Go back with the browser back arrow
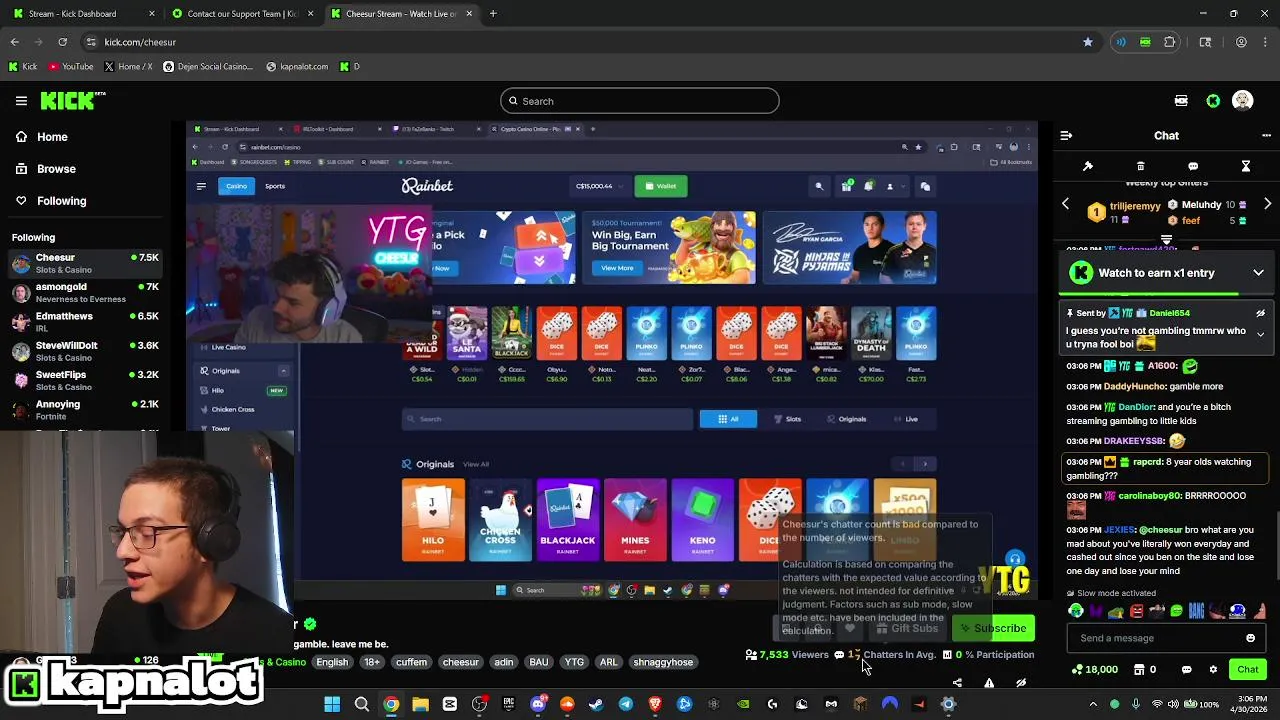This screenshot has height=720, width=1280. 14,42
